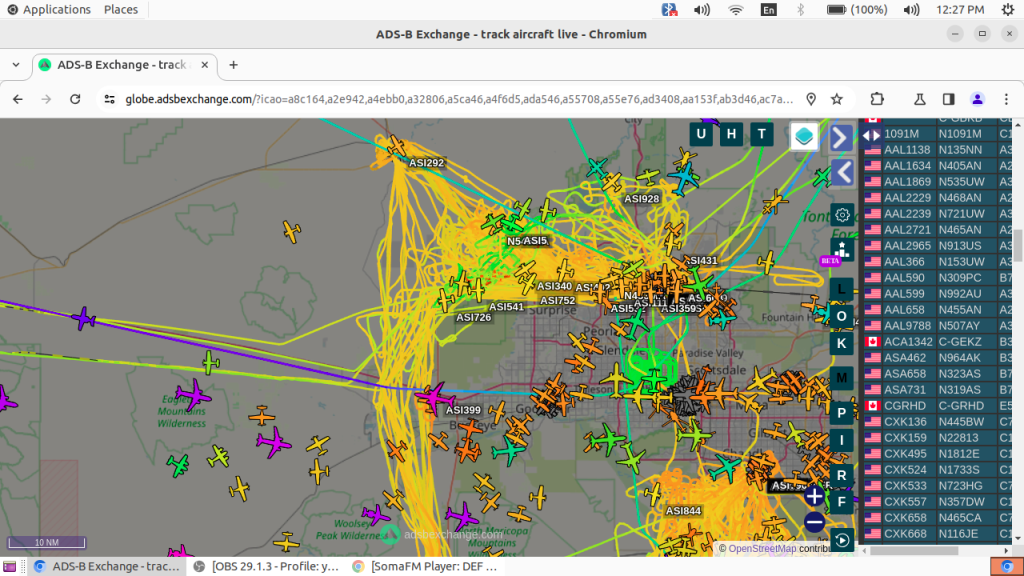Toggle the P persistence button
This screenshot has height=576, width=1024.
(x=842, y=413)
